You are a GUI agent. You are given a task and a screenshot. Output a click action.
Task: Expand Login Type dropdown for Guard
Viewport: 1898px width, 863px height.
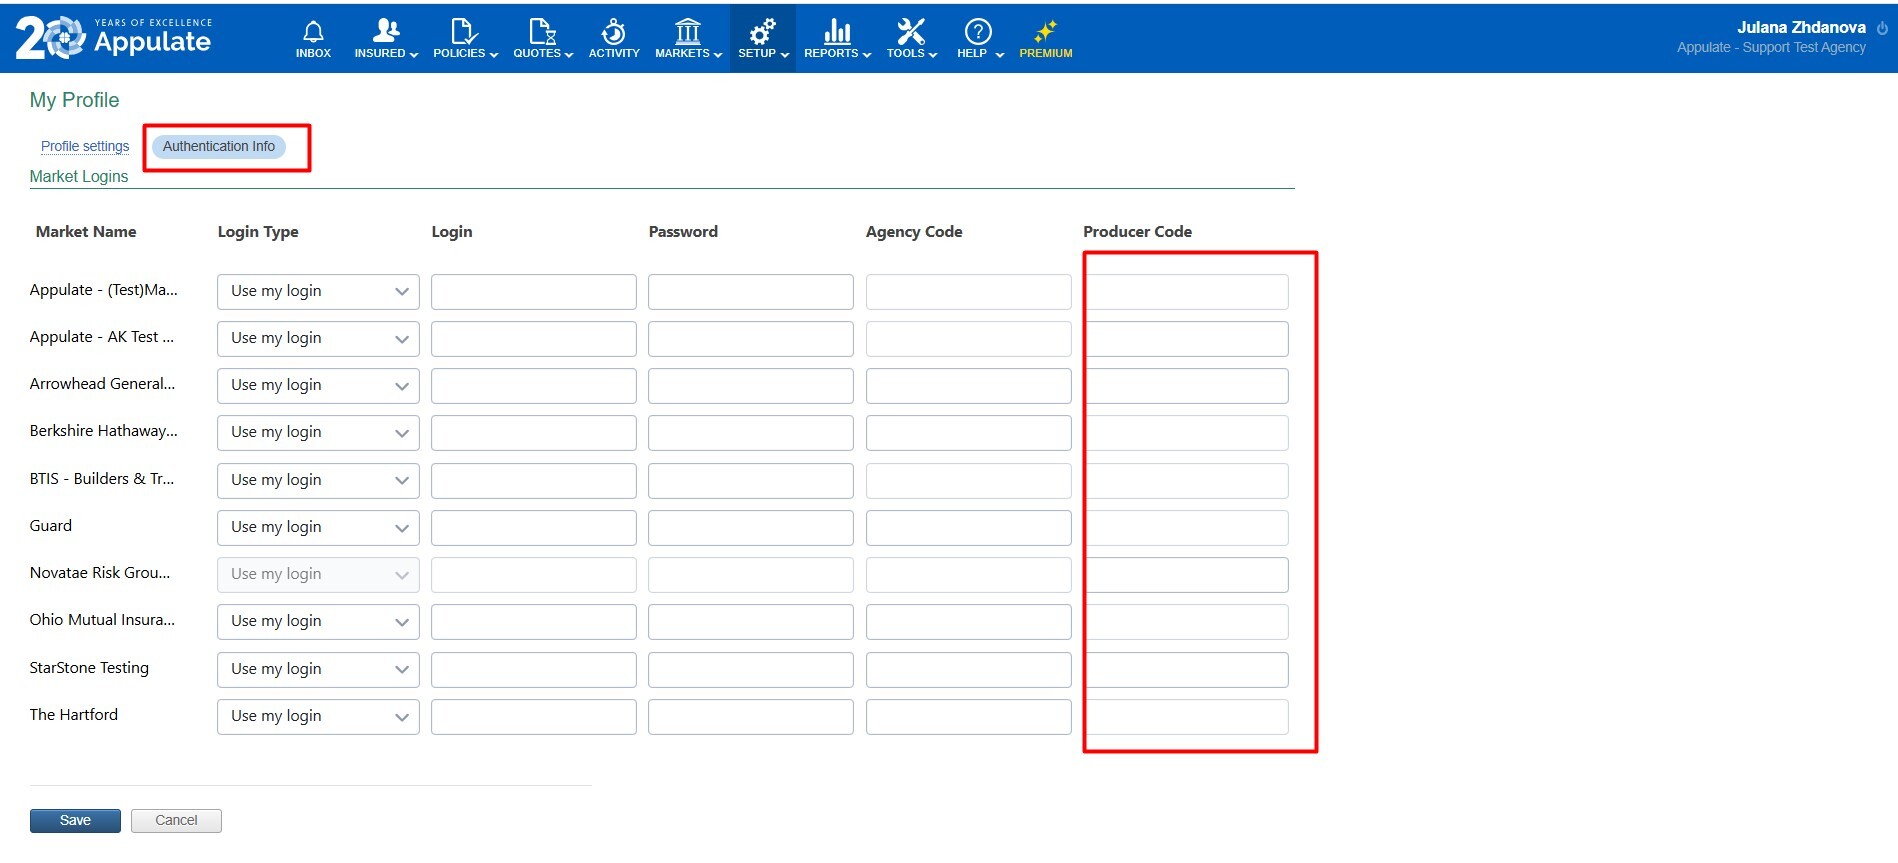[x=318, y=528]
